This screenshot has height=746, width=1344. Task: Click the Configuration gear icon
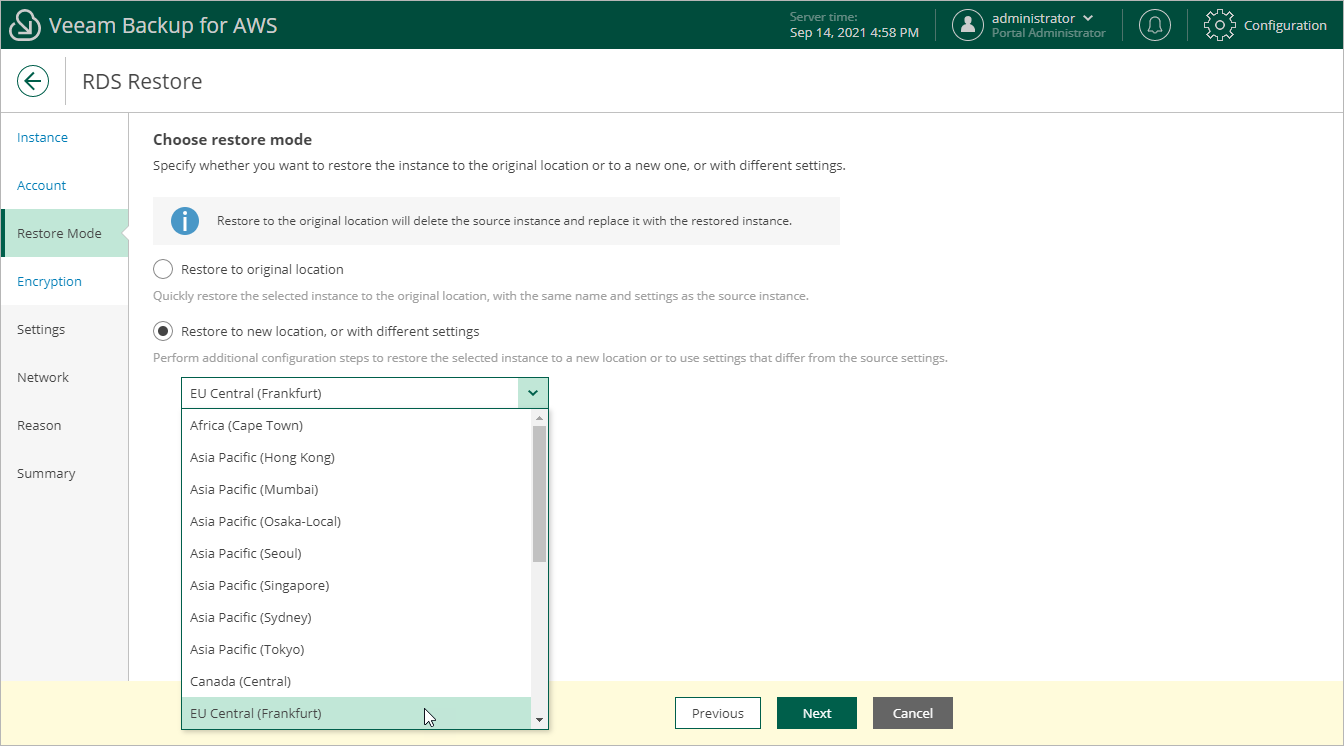pos(1220,25)
